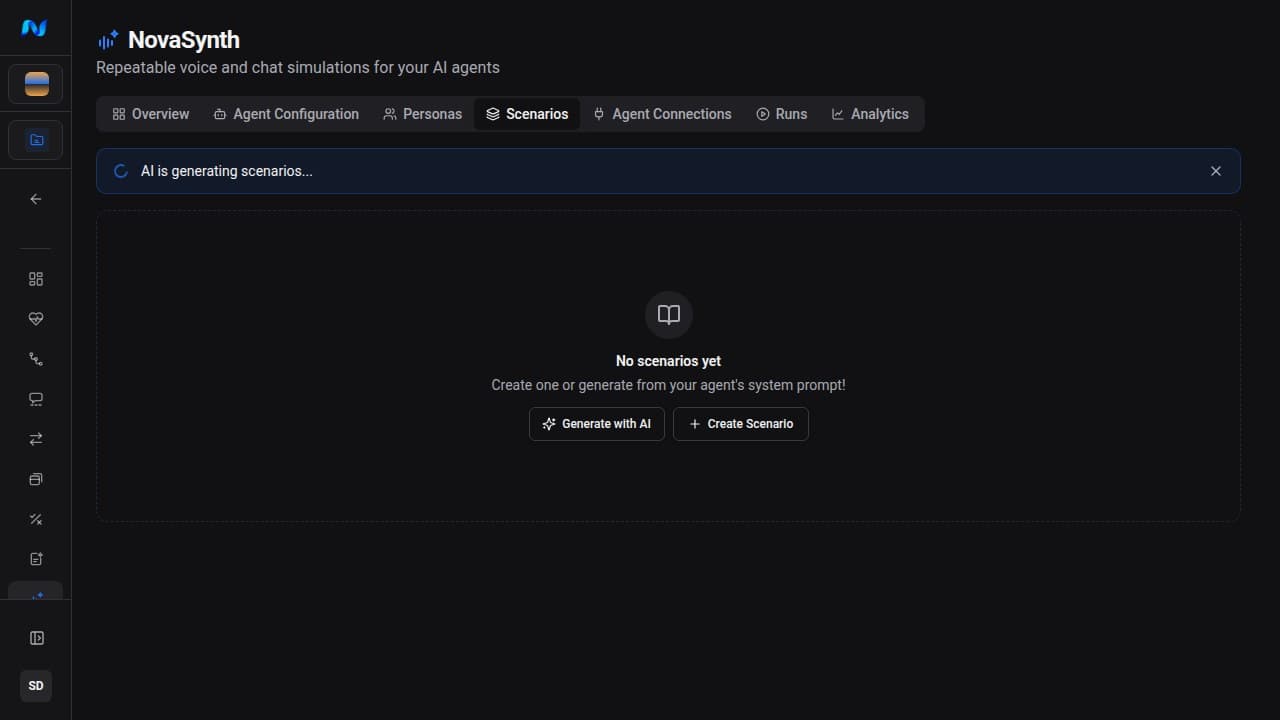The height and width of the screenshot is (720, 1280).
Task: Toggle the sidebar collapse panel icon
Action: click(36, 638)
